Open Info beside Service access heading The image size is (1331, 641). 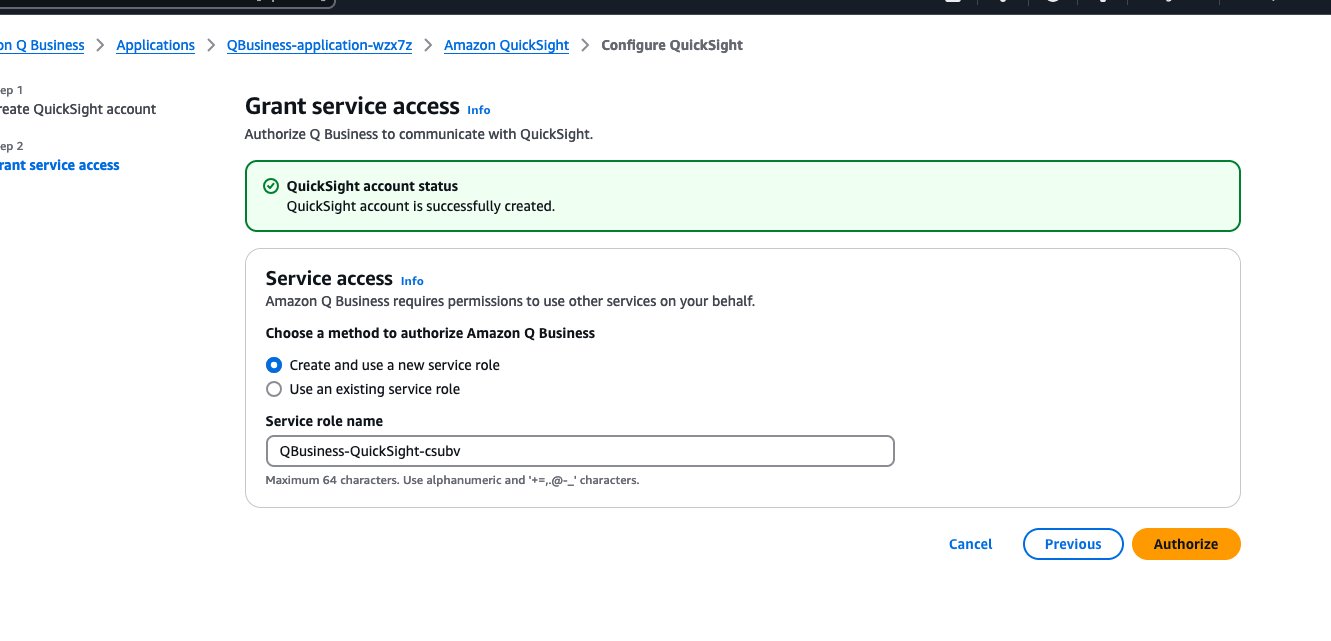[412, 281]
